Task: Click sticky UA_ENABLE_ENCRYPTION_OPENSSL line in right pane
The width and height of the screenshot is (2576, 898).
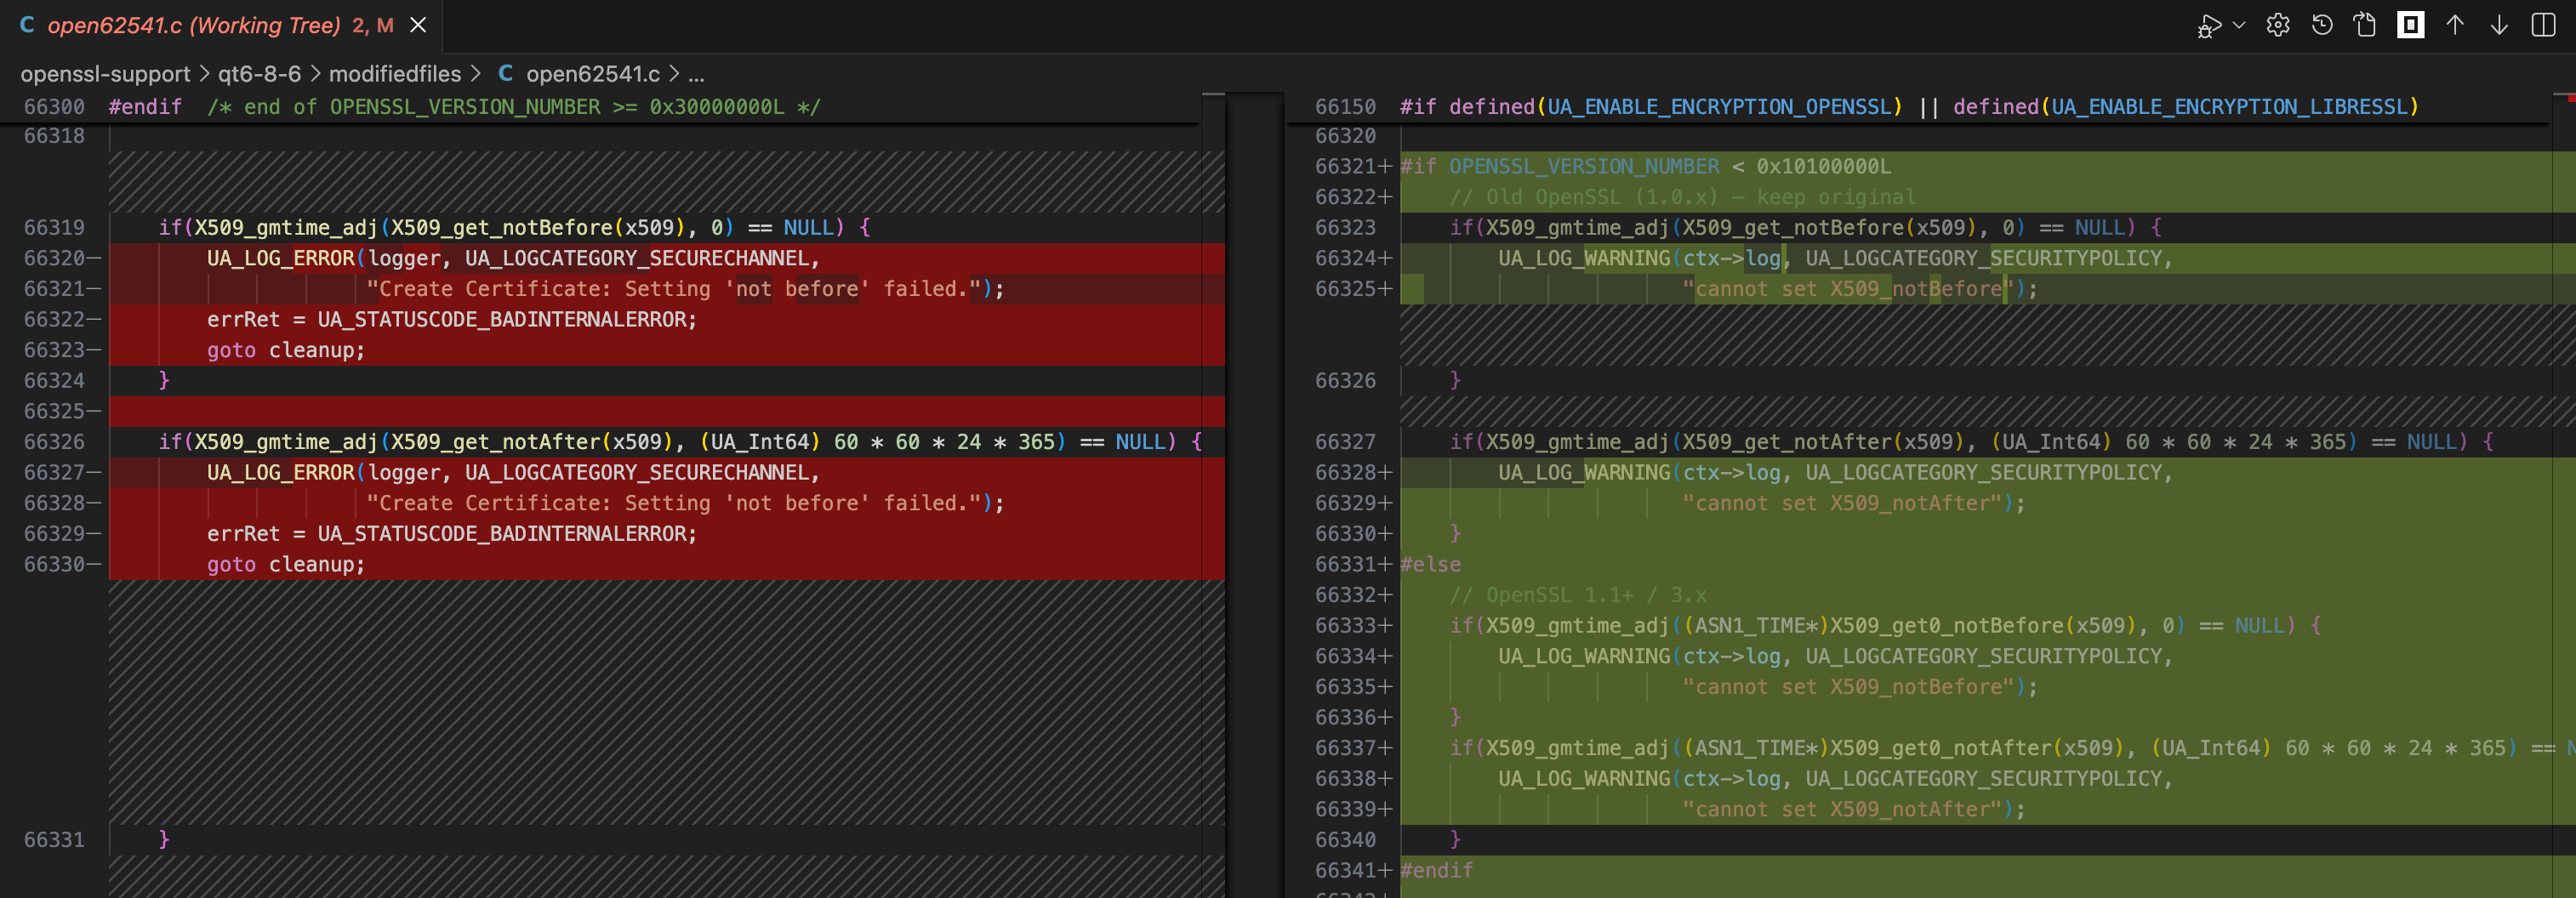Action: (1722, 107)
